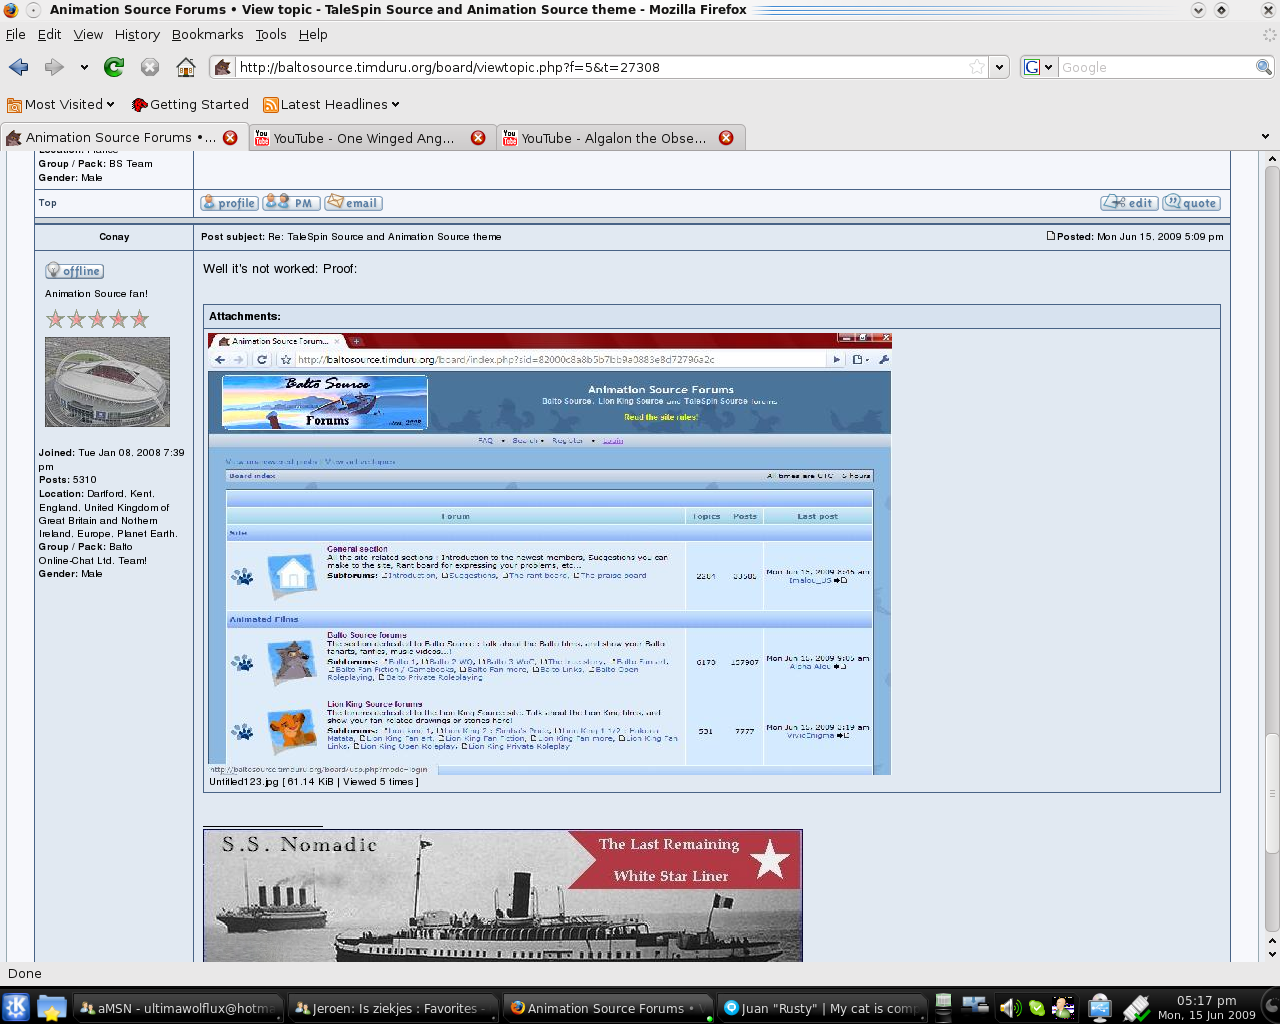Open the KDE application launcher menu
The image size is (1280, 1024).
[15, 1007]
